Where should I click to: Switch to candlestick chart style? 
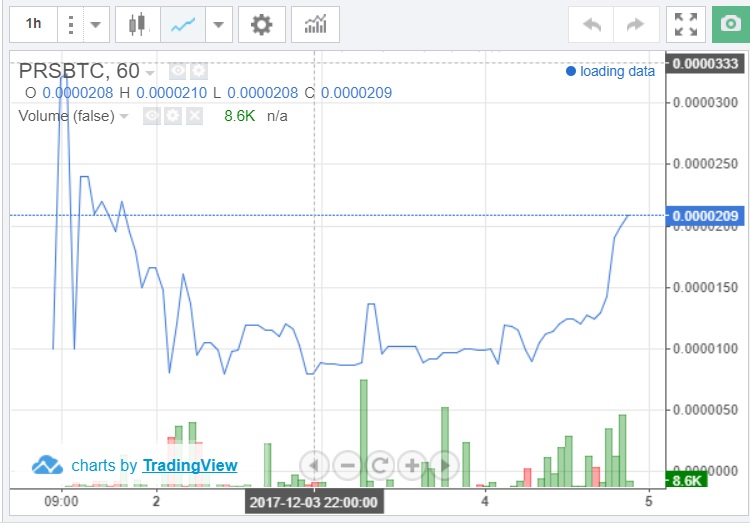pyautogui.click(x=138, y=24)
